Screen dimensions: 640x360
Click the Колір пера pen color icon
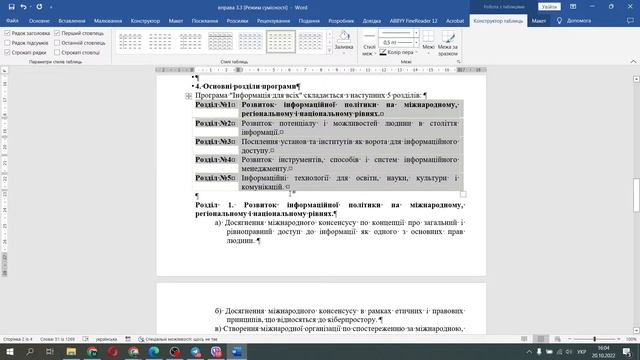point(383,52)
